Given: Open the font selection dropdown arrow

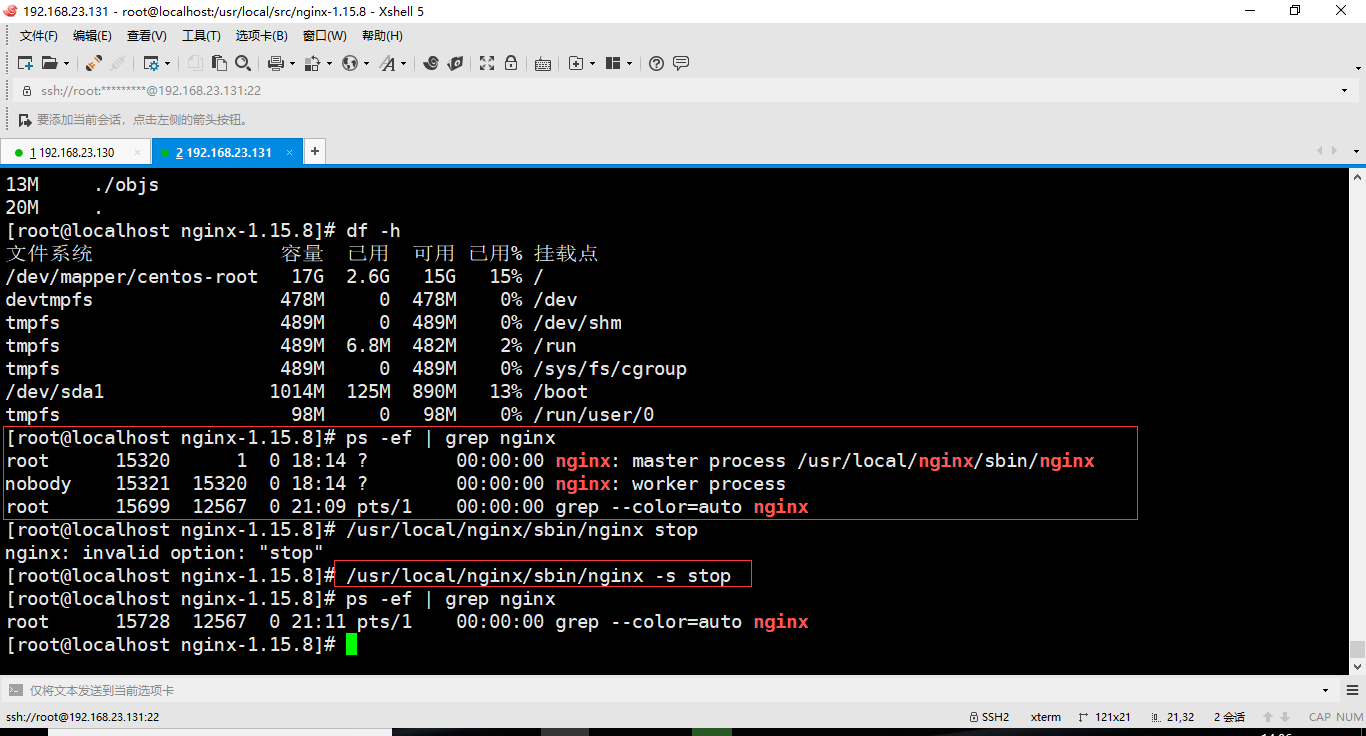Looking at the screenshot, I should 401,63.
